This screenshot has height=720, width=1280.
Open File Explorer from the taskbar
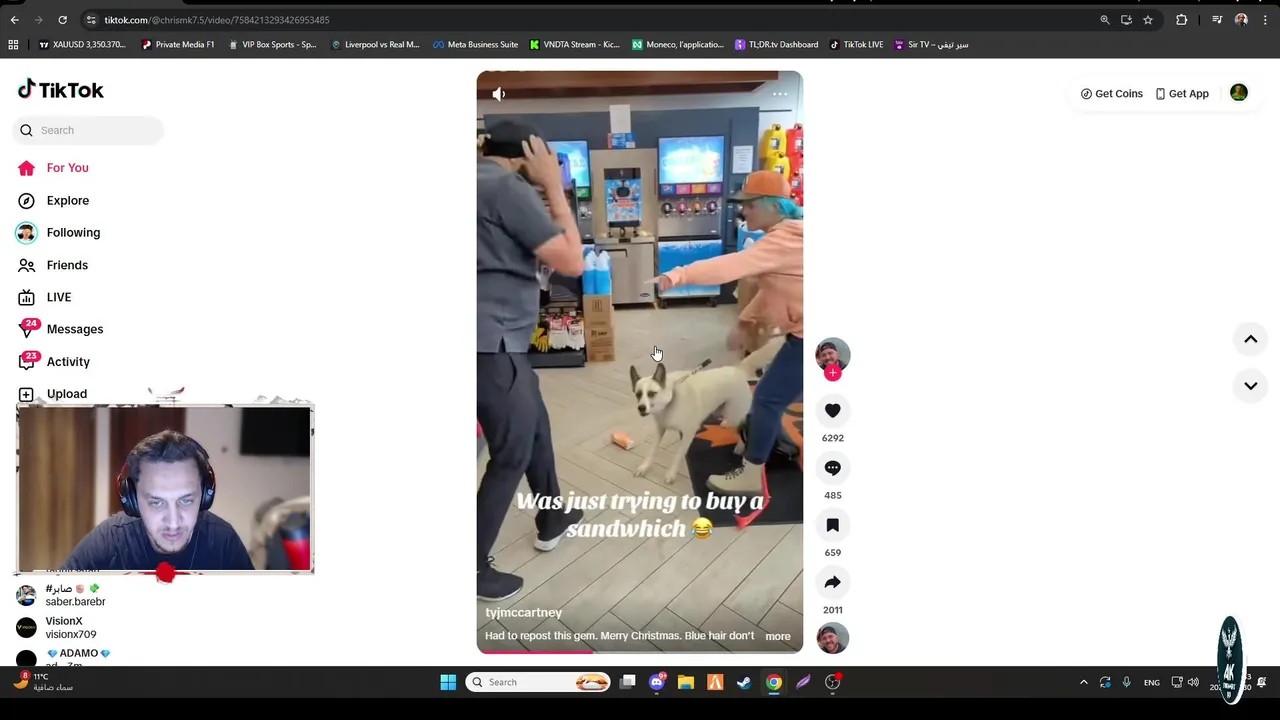[x=686, y=682]
